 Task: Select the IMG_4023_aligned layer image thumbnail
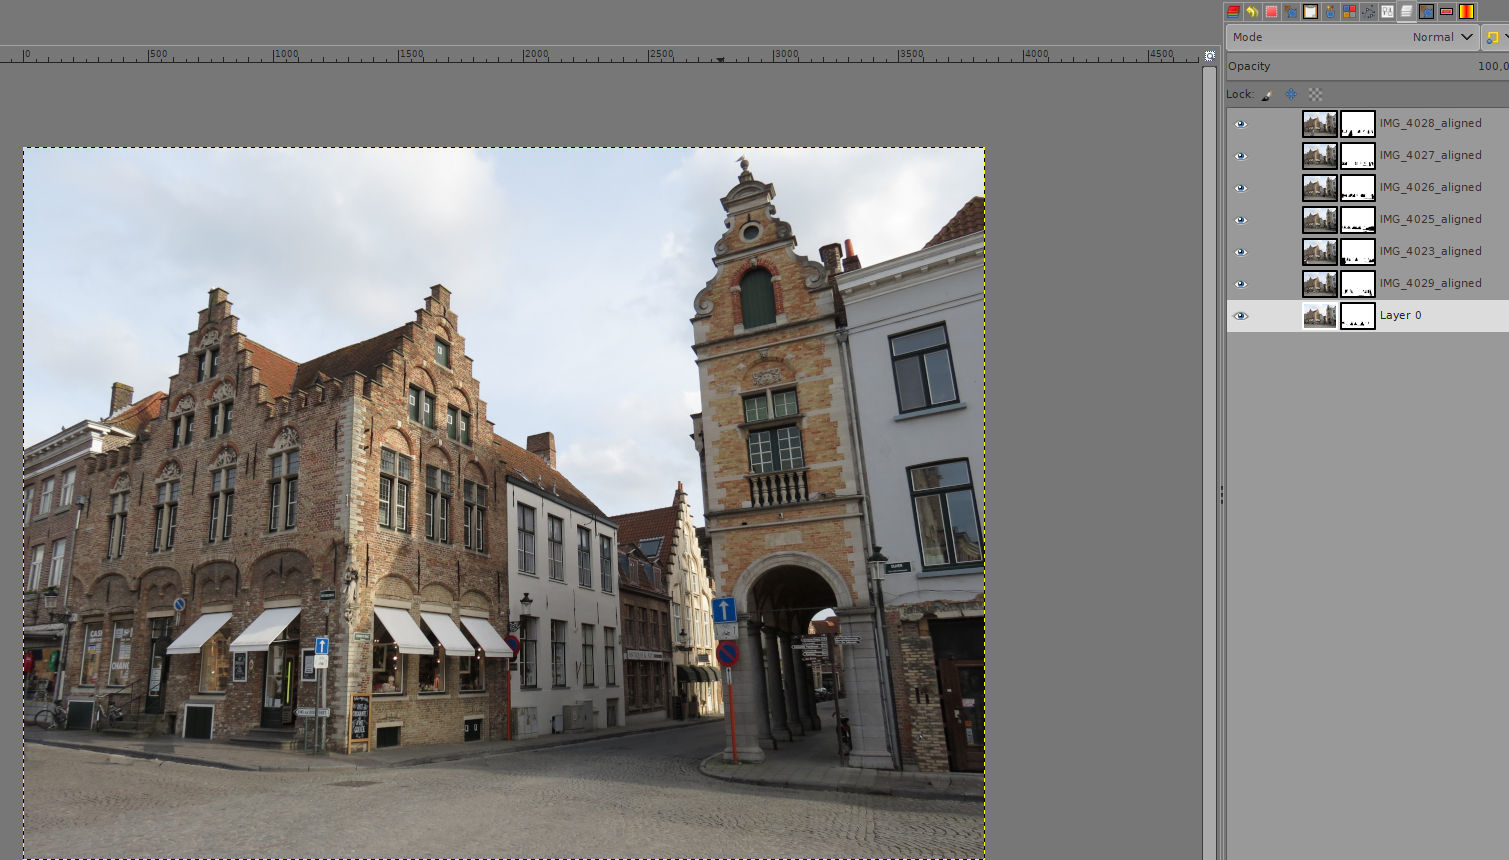click(x=1319, y=252)
